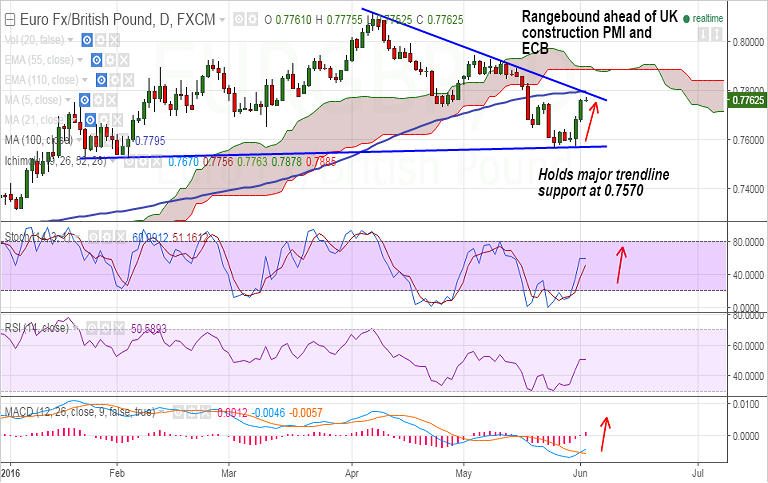This screenshot has height=483, width=768.
Task: Open settings gear for the main EURGBP series
Action: 252,20
